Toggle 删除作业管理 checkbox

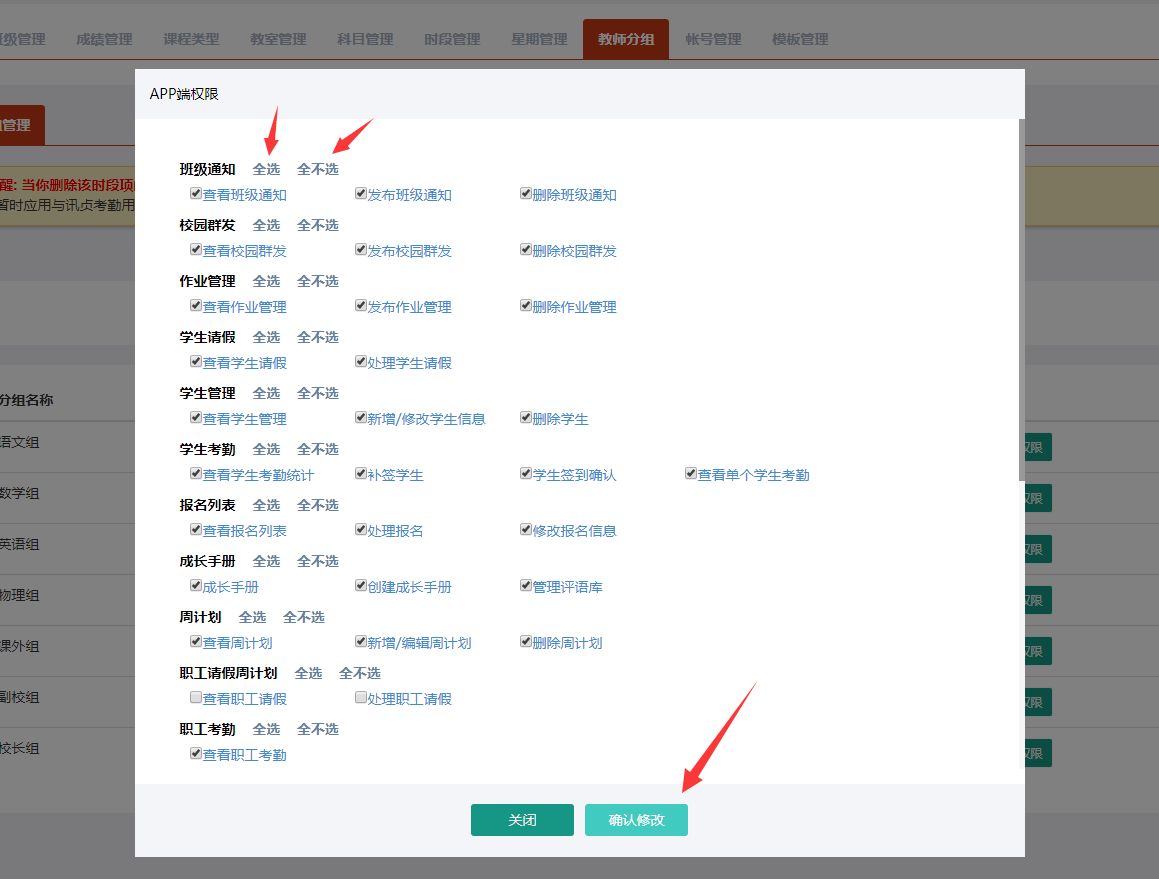526,305
